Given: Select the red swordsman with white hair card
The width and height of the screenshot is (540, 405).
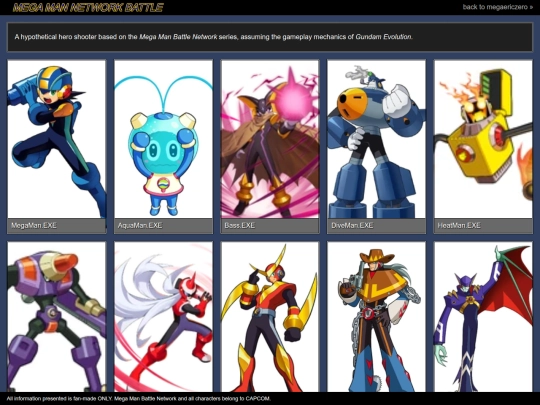Looking at the screenshot, I should click(164, 317).
